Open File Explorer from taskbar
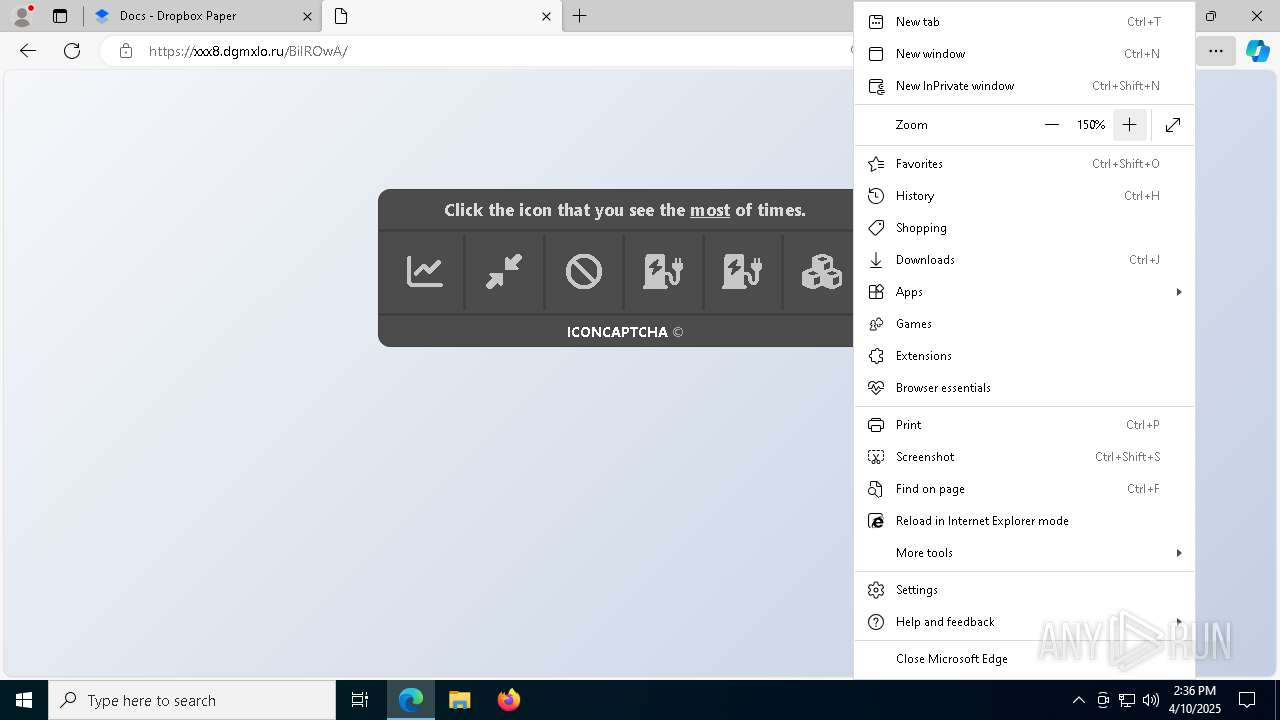Viewport: 1280px width, 720px height. (x=460, y=700)
